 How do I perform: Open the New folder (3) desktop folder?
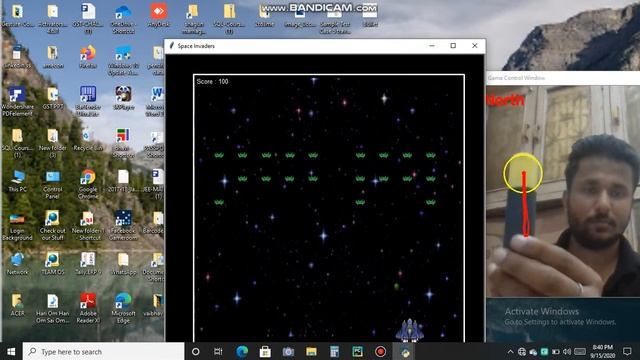(x=53, y=143)
